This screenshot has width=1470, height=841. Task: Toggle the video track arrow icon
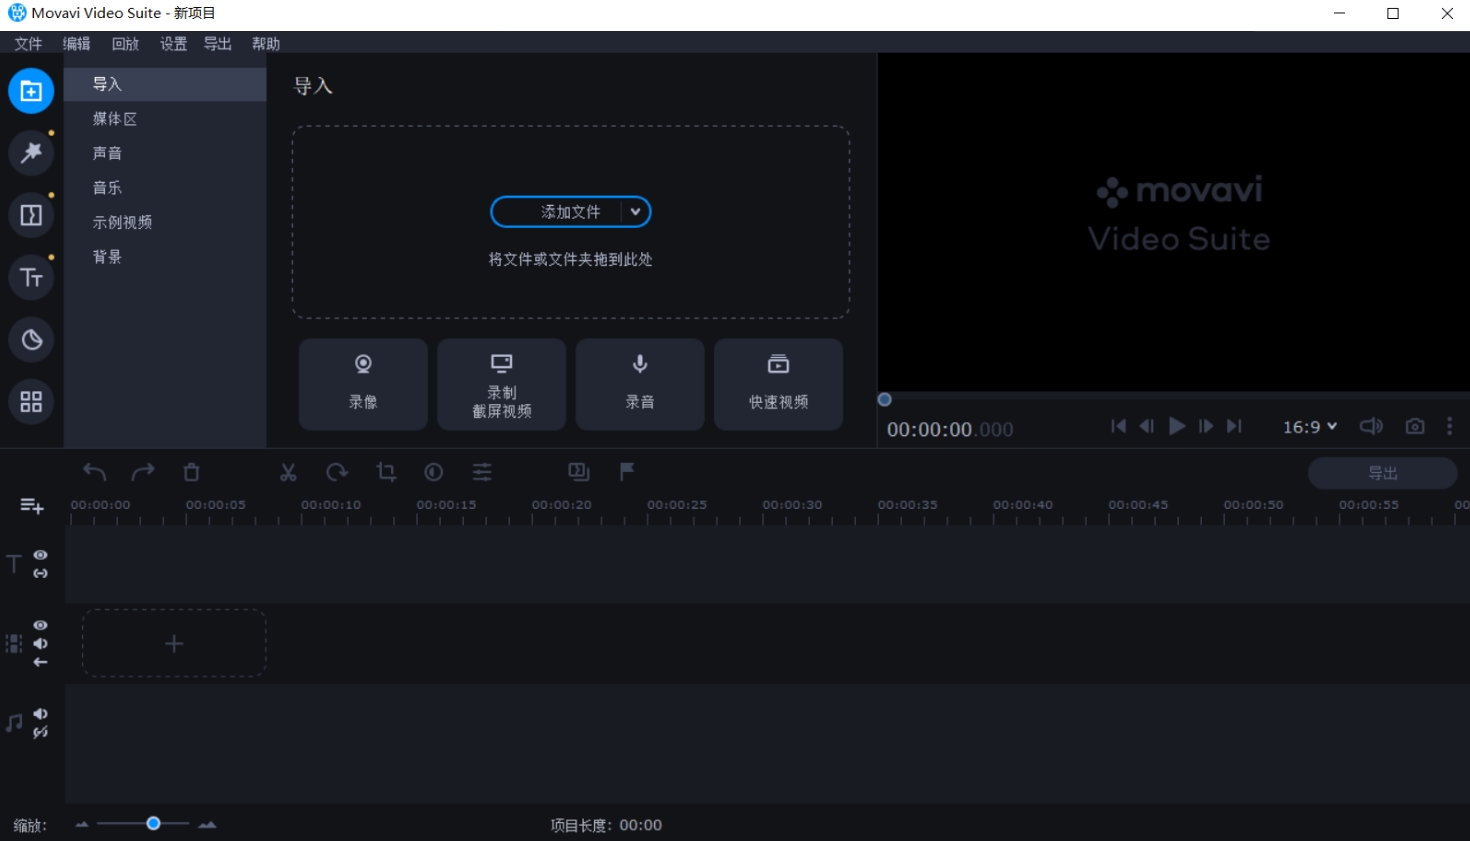[x=40, y=662]
